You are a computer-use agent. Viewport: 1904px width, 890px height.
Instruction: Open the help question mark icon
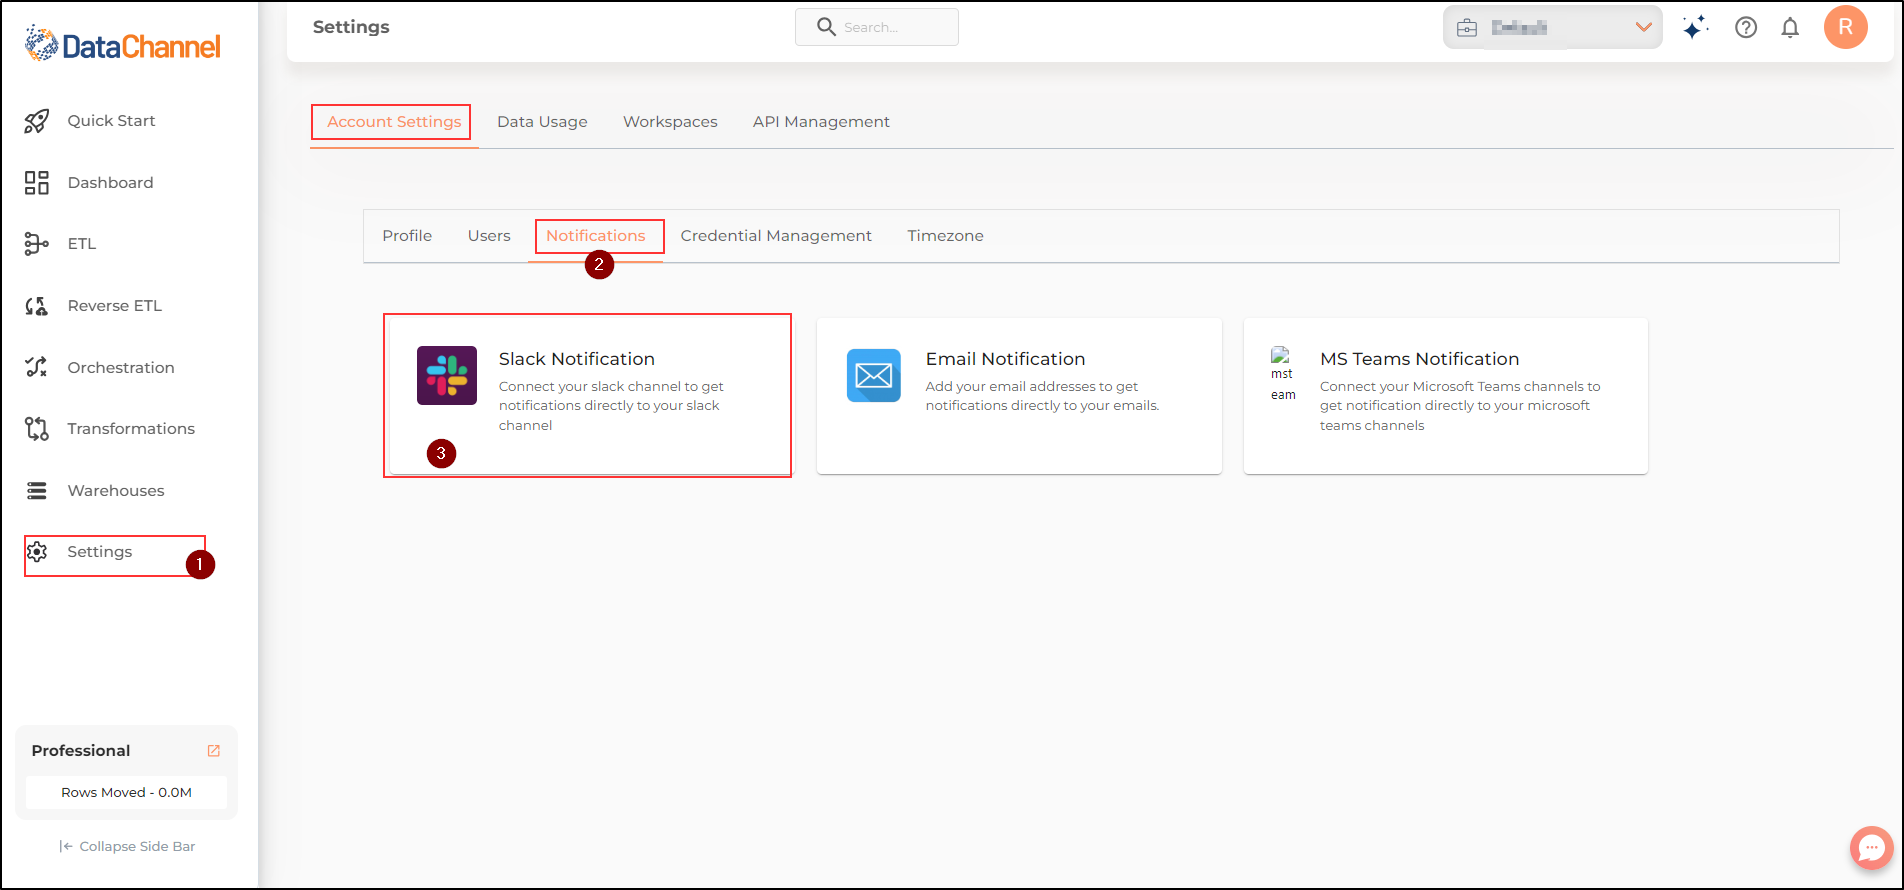tap(1746, 28)
